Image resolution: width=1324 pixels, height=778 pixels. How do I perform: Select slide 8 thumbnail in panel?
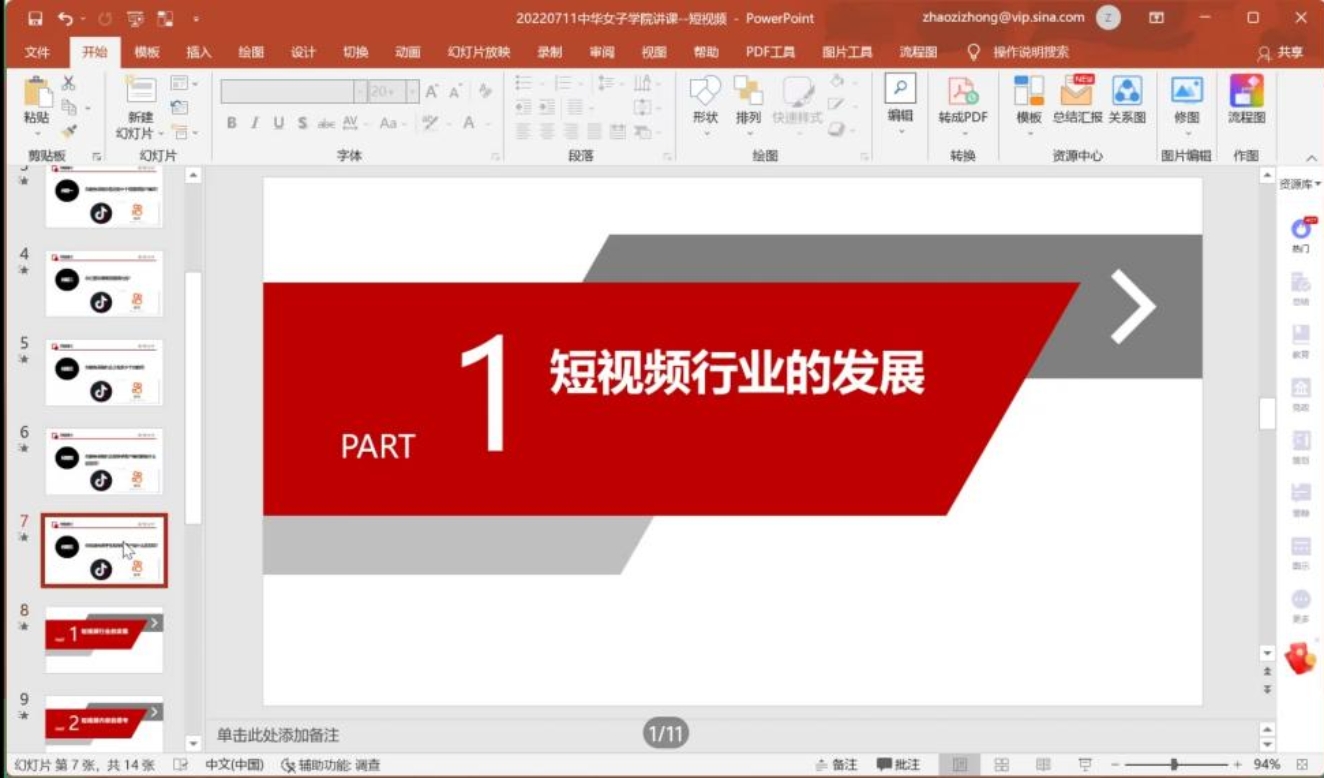(x=105, y=638)
